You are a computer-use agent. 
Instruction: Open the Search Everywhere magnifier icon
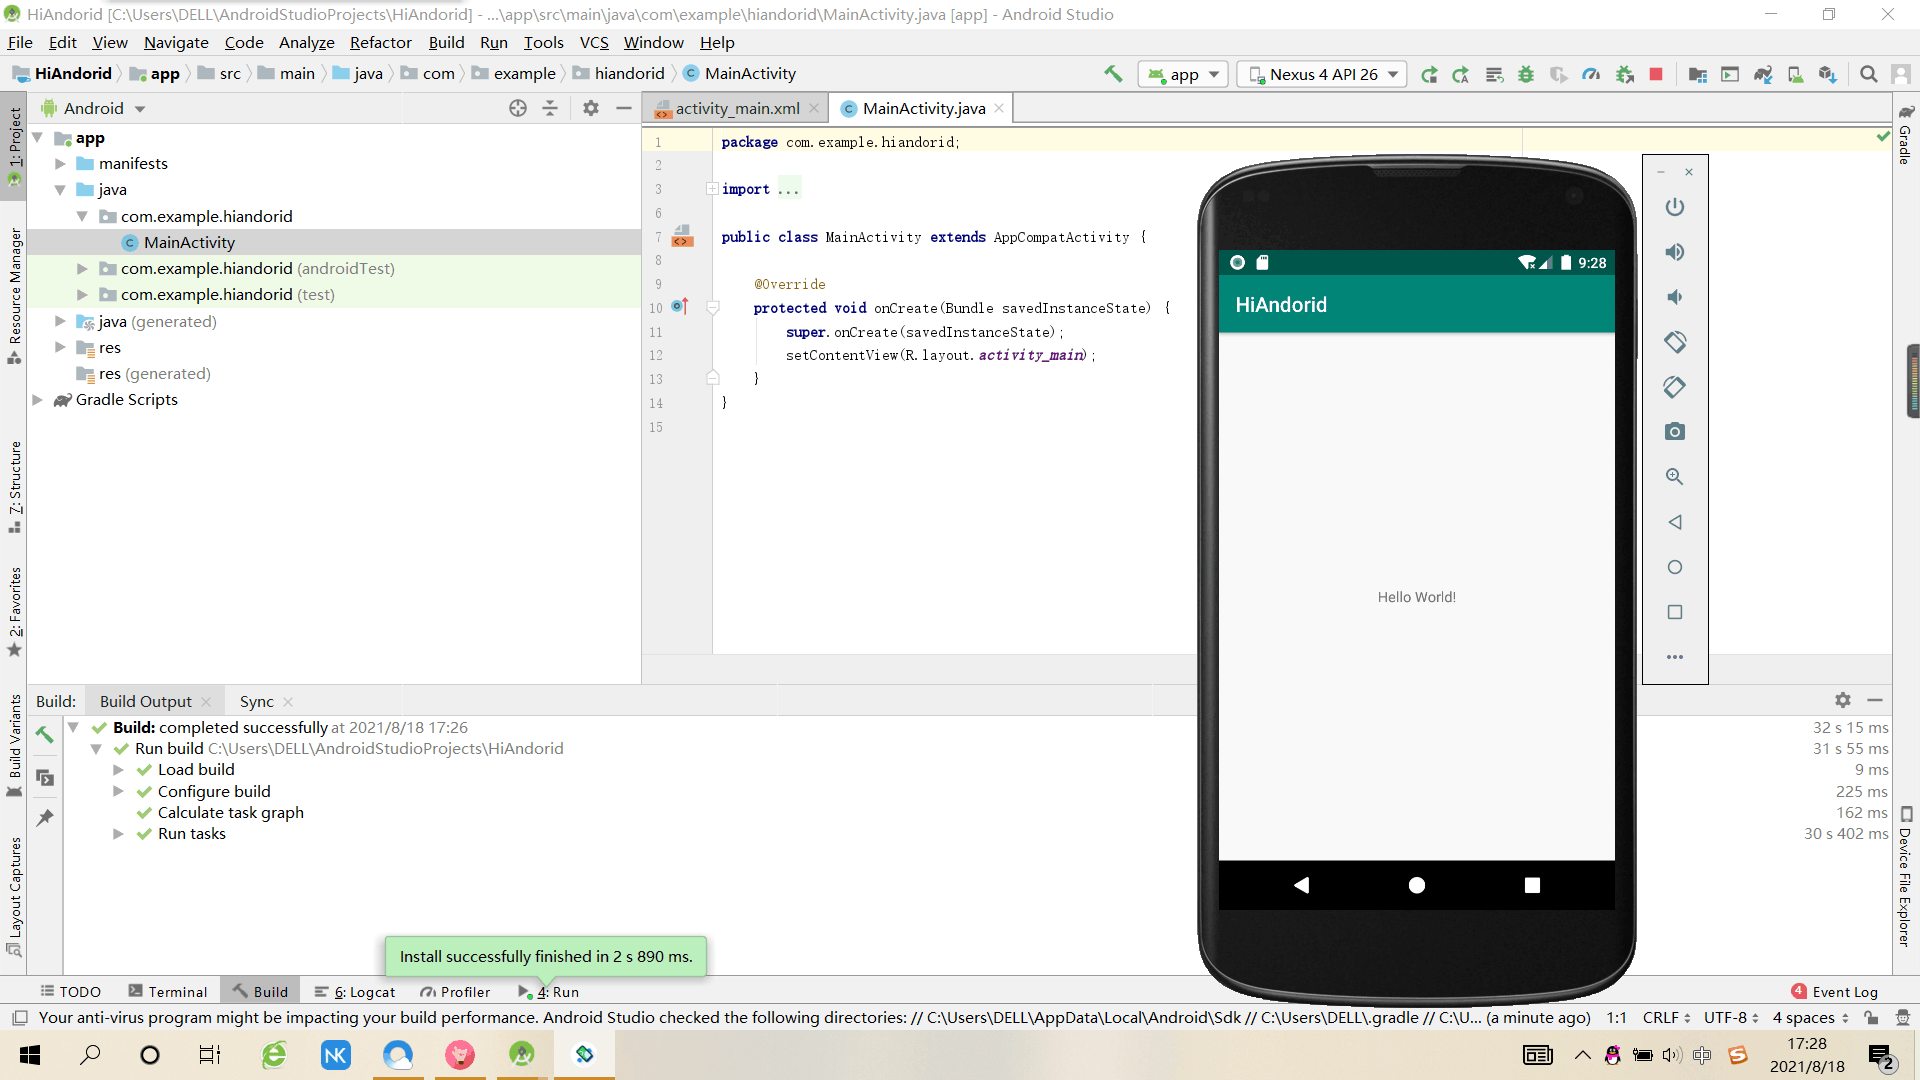tap(1868, 74)
